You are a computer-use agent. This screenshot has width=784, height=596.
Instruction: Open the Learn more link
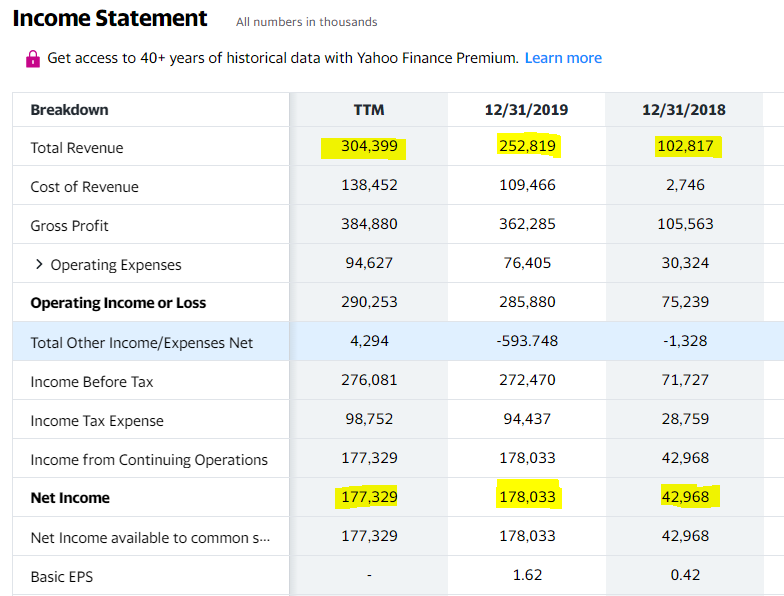563,58
